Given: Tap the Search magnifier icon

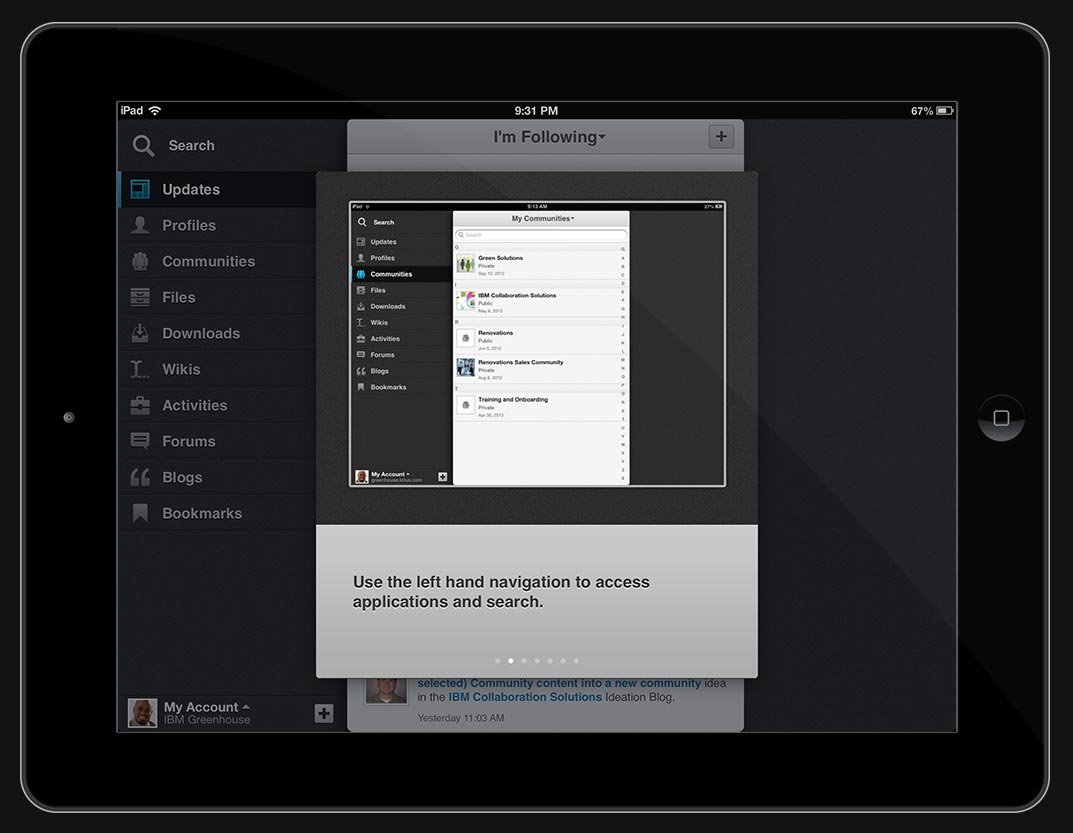Looking at the screenshot, I should 144,146.
